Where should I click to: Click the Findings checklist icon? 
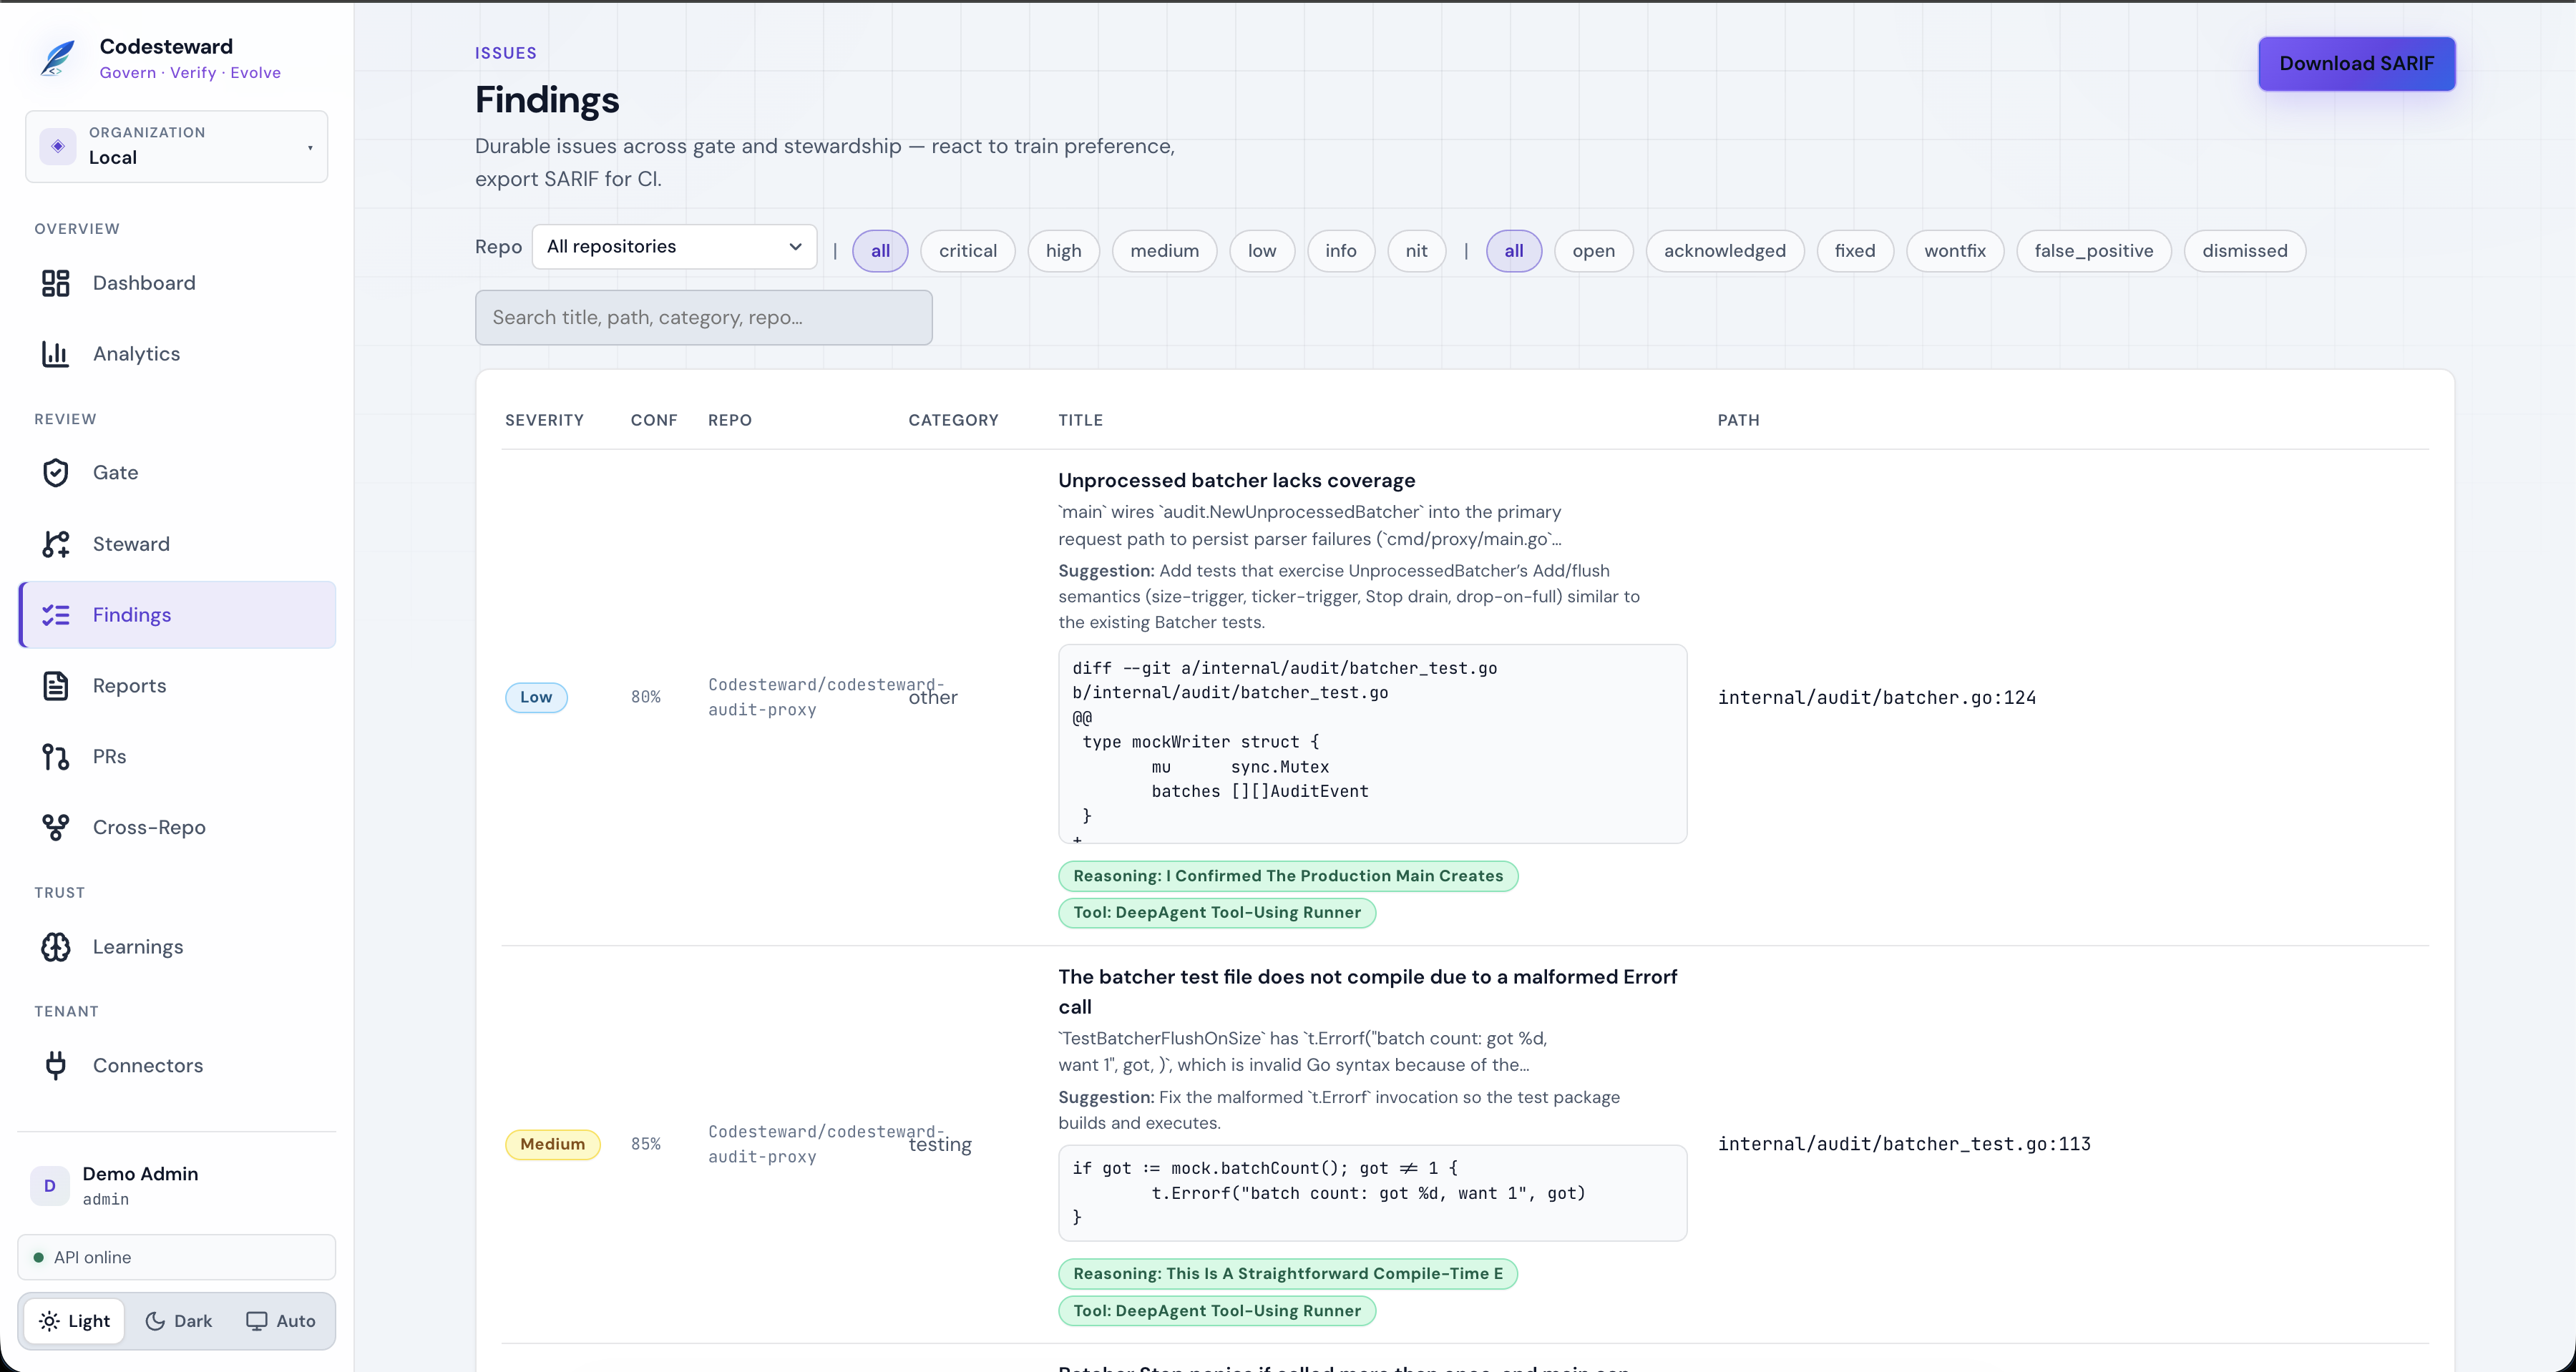coord(56,615)
